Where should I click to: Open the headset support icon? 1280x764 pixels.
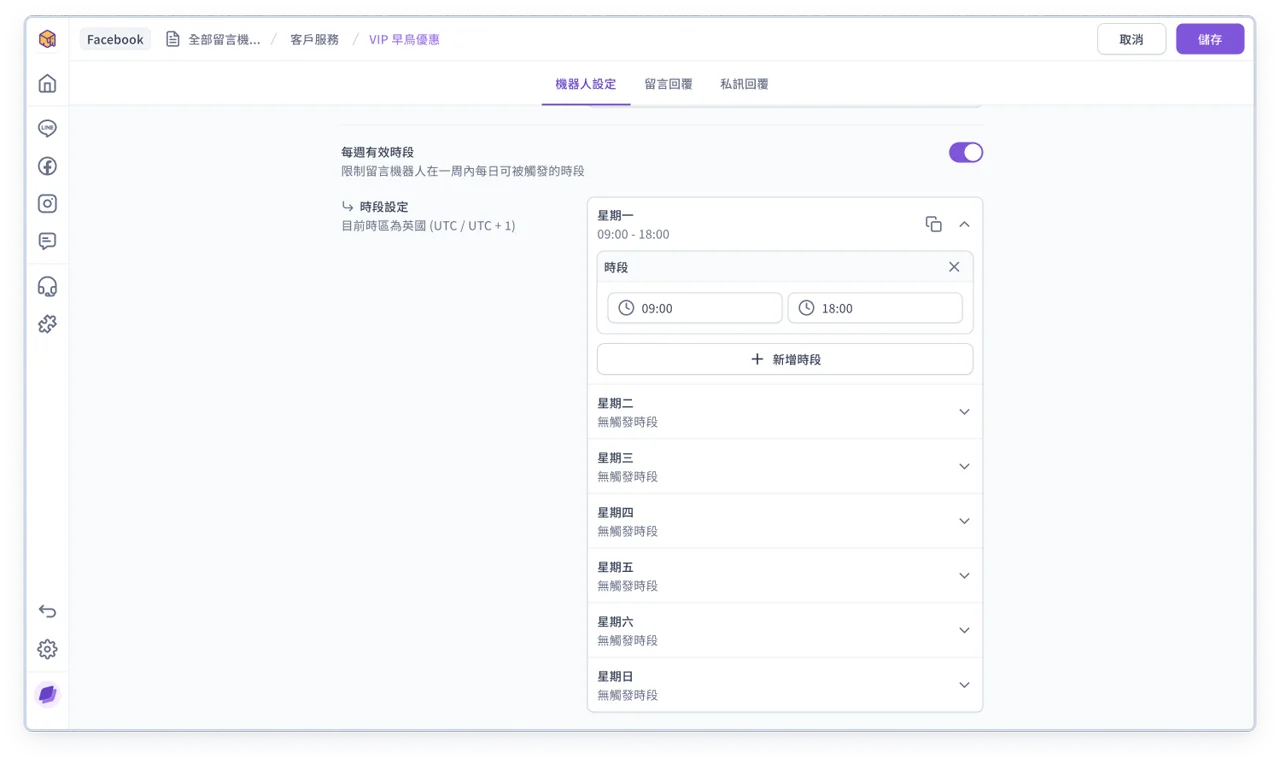click(47, 287)
